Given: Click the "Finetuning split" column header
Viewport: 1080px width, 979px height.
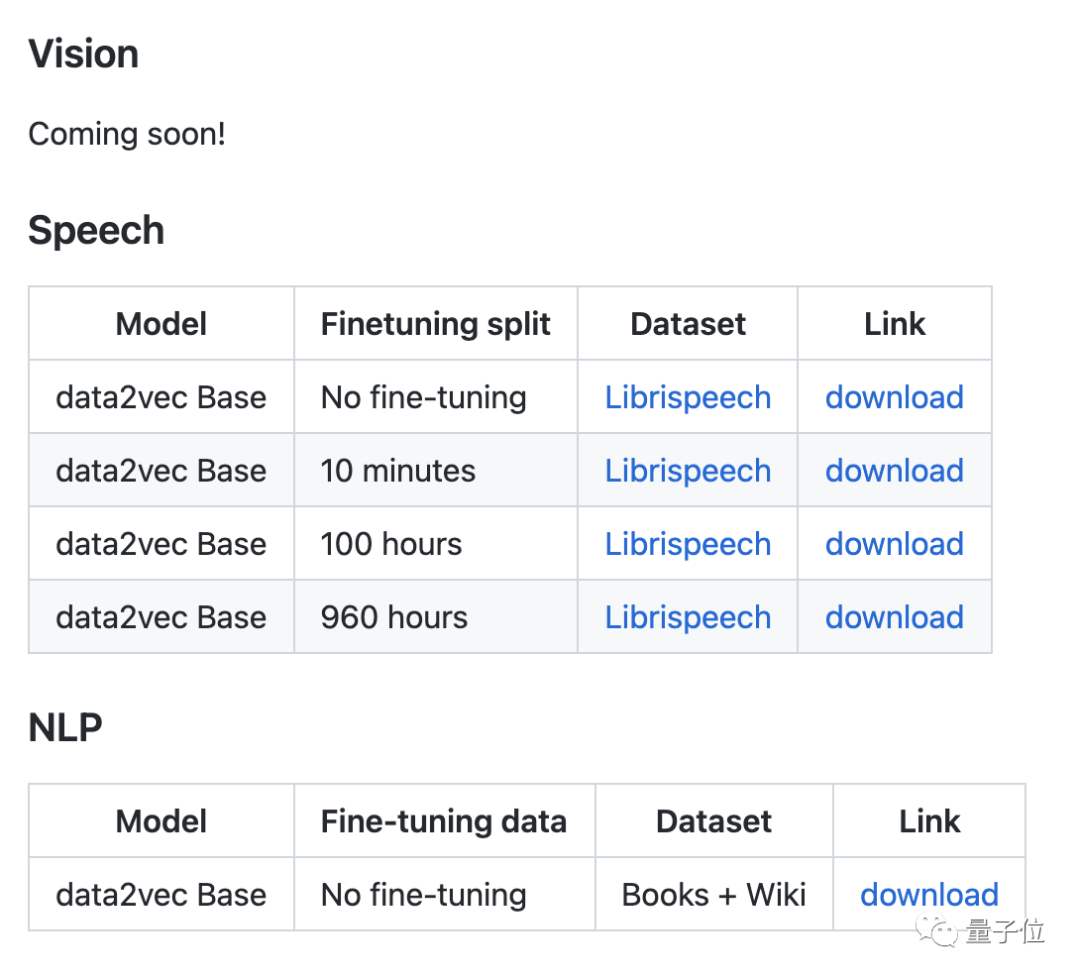Looking at the screenshot, I should [435, 324].
